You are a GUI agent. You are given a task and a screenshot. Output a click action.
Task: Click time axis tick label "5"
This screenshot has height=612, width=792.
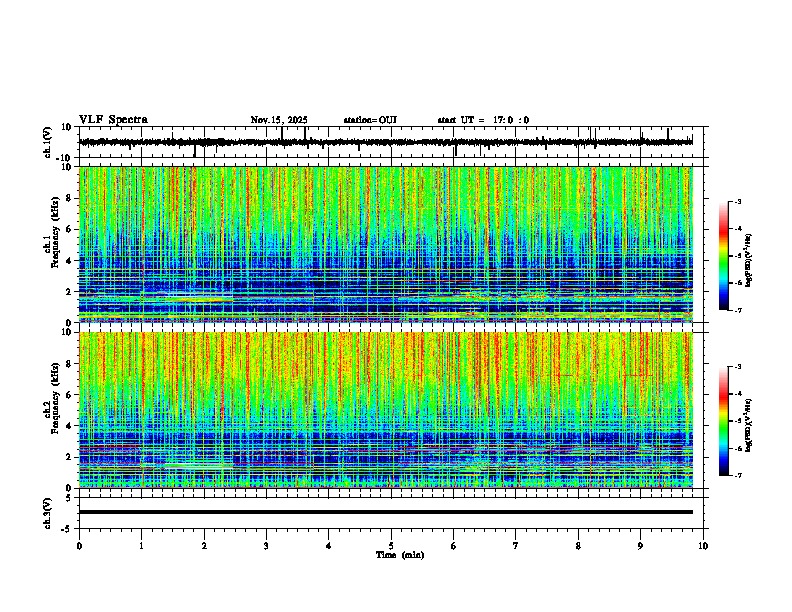(391, 546)
